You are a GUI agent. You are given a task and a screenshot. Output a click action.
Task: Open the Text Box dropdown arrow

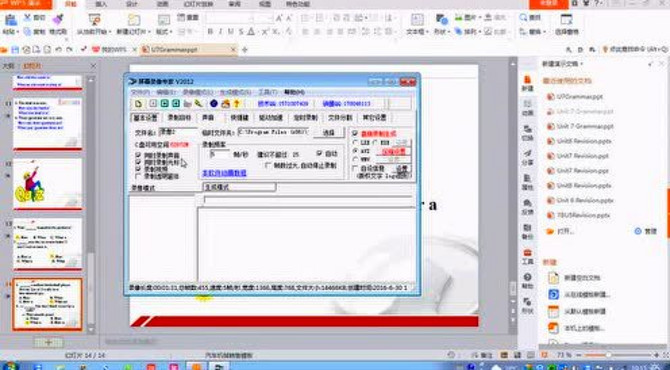point(428,32)
